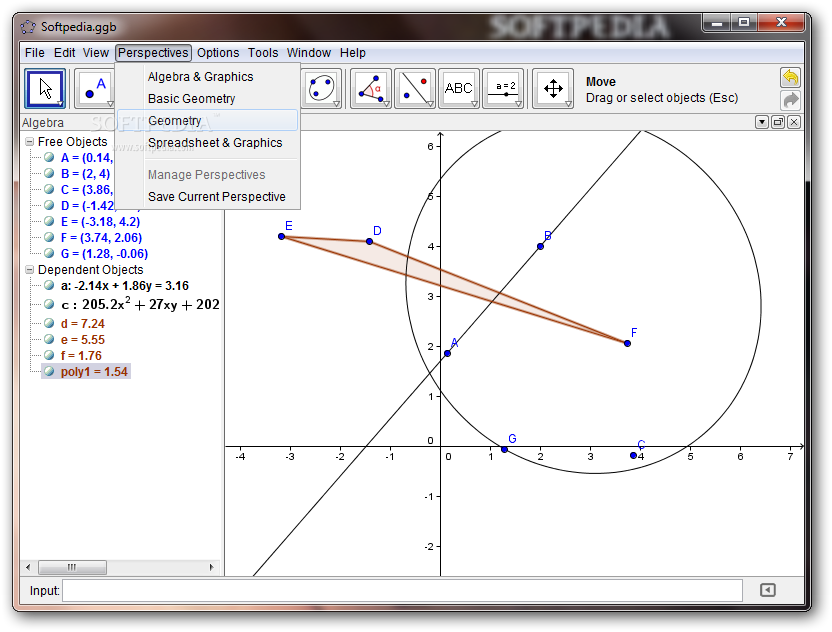
Task: Open the Help menu
Action: point(353,53)
